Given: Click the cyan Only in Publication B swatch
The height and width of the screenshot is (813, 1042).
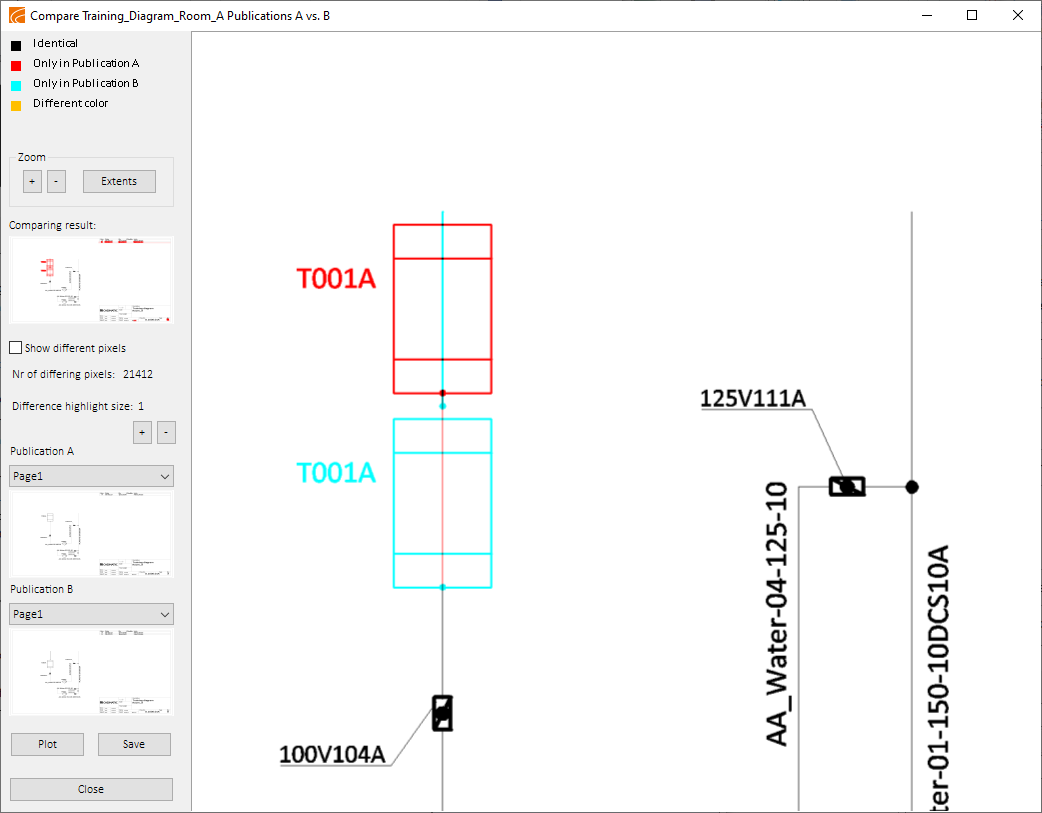Looking at the screenshot, I should pos(16,85).
